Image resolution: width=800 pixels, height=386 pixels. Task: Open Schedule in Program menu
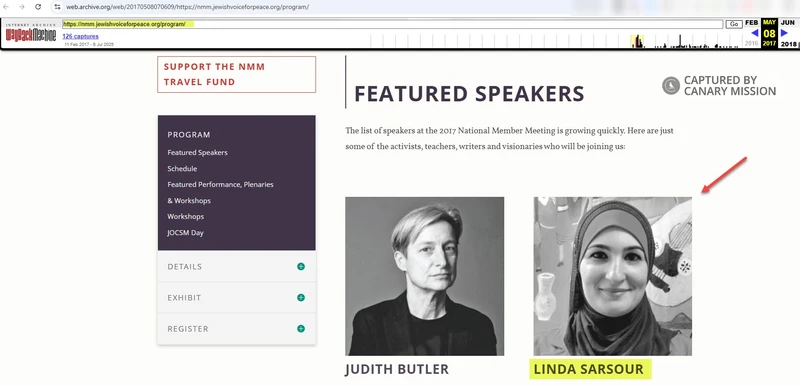[182, 168]
